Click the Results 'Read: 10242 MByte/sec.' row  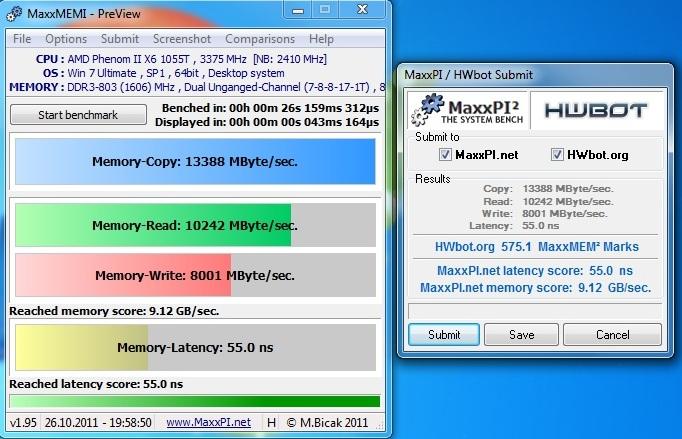[x=548, y=202]
